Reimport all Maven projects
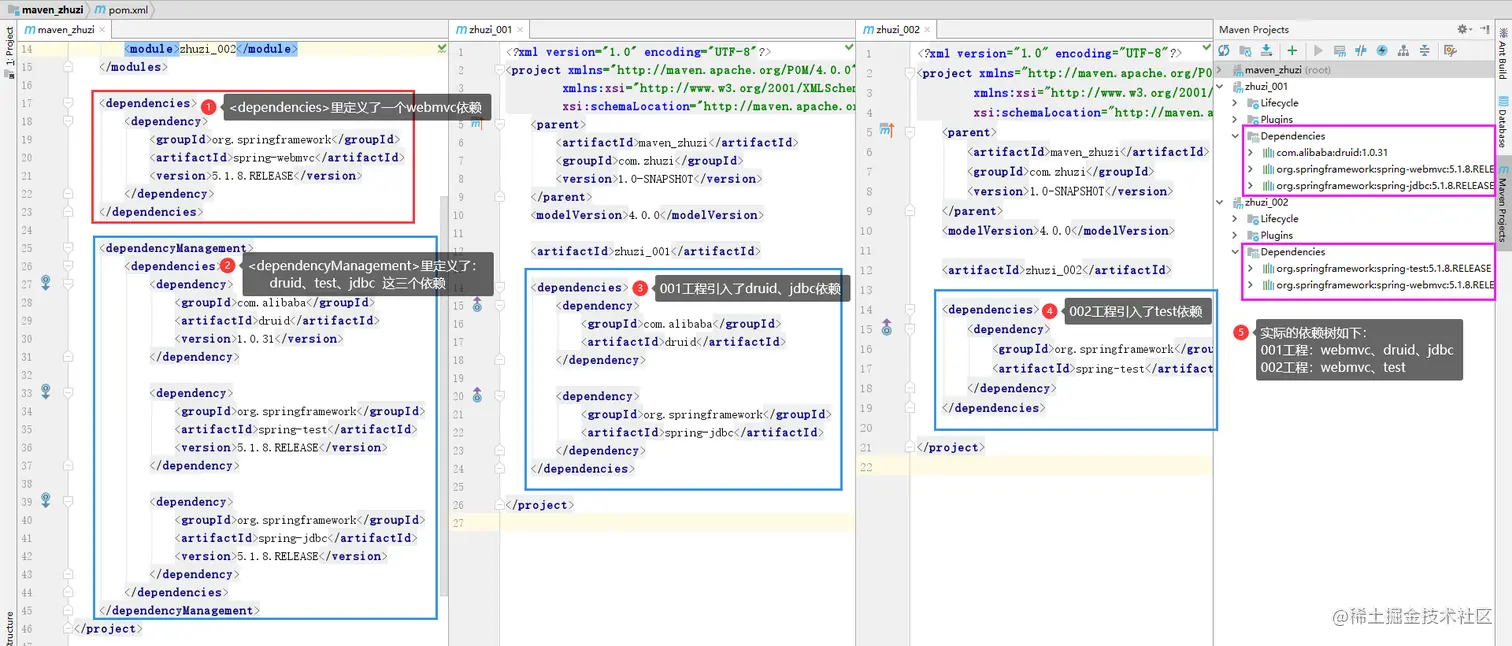Viewport: 1512px width, 646px height. pos(1224,50)
